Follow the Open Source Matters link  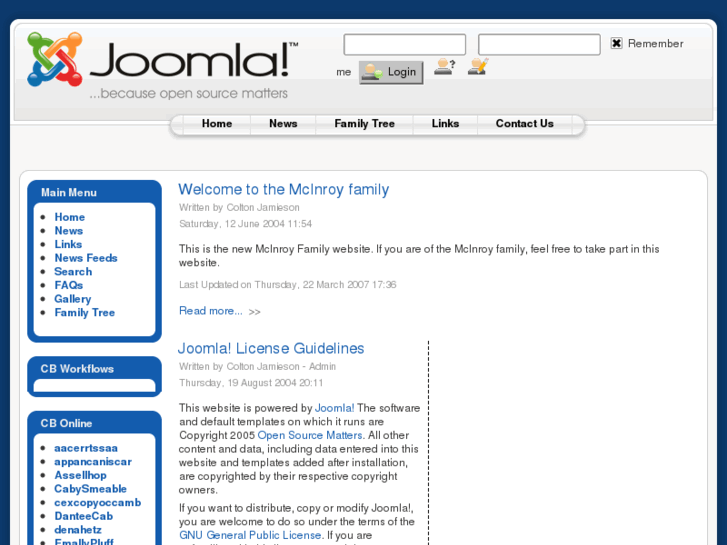coord(310,435)
